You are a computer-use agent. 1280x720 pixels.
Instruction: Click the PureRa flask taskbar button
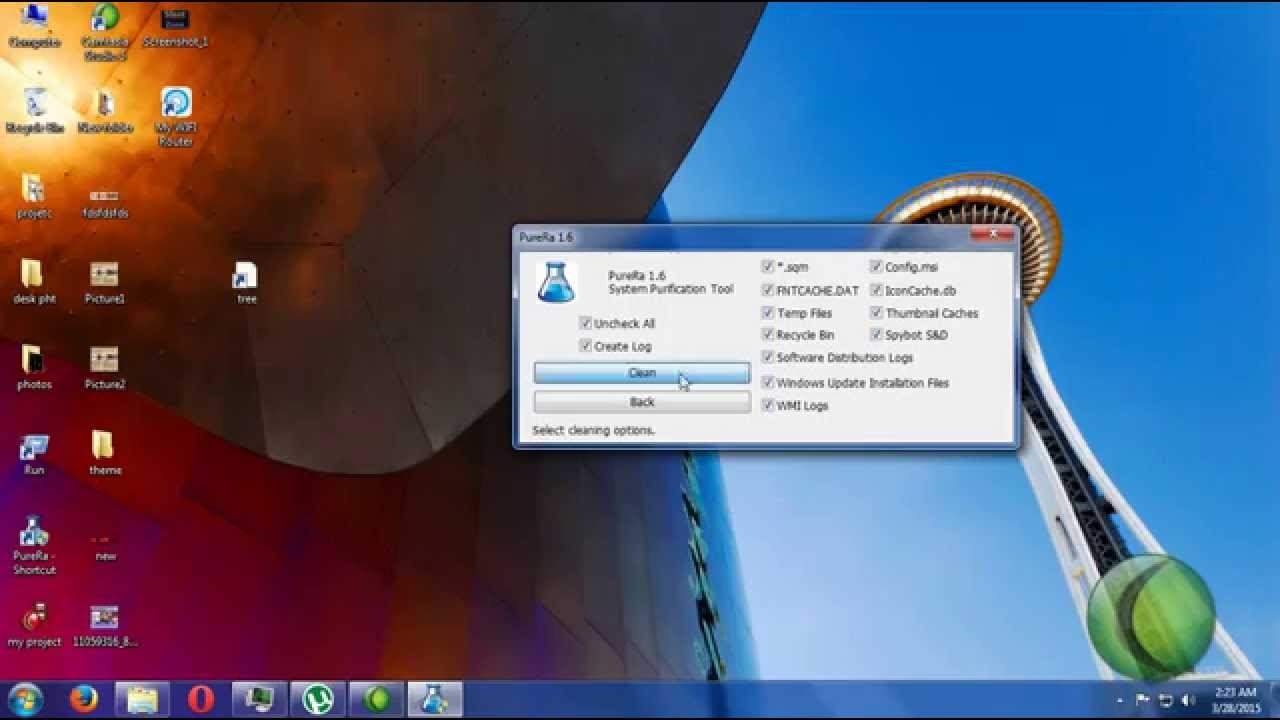pyautogui.click(x=435, y=699)
